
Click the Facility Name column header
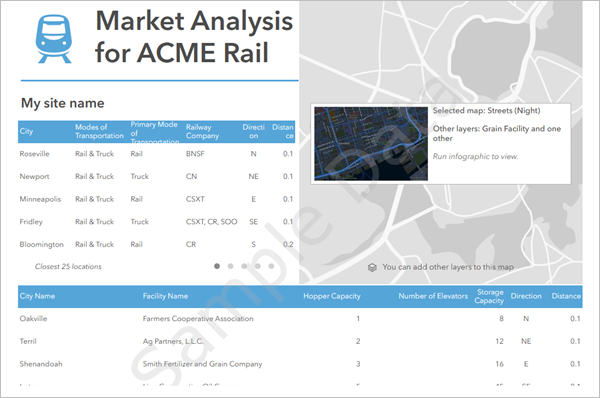coord(165,296)
